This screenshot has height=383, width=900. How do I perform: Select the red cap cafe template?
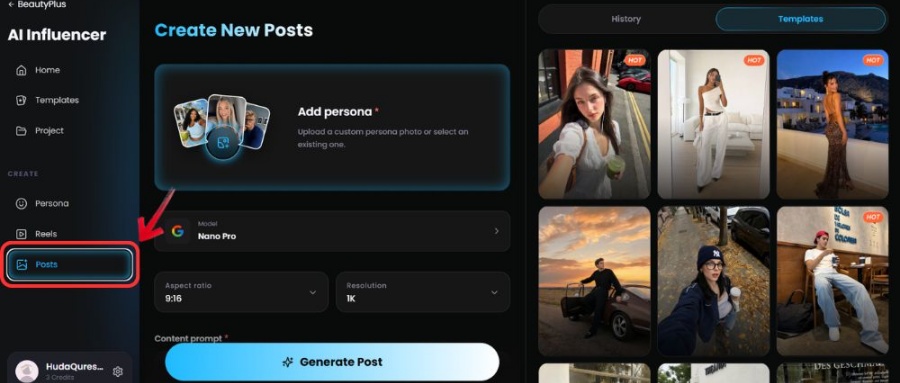(832, 281)
